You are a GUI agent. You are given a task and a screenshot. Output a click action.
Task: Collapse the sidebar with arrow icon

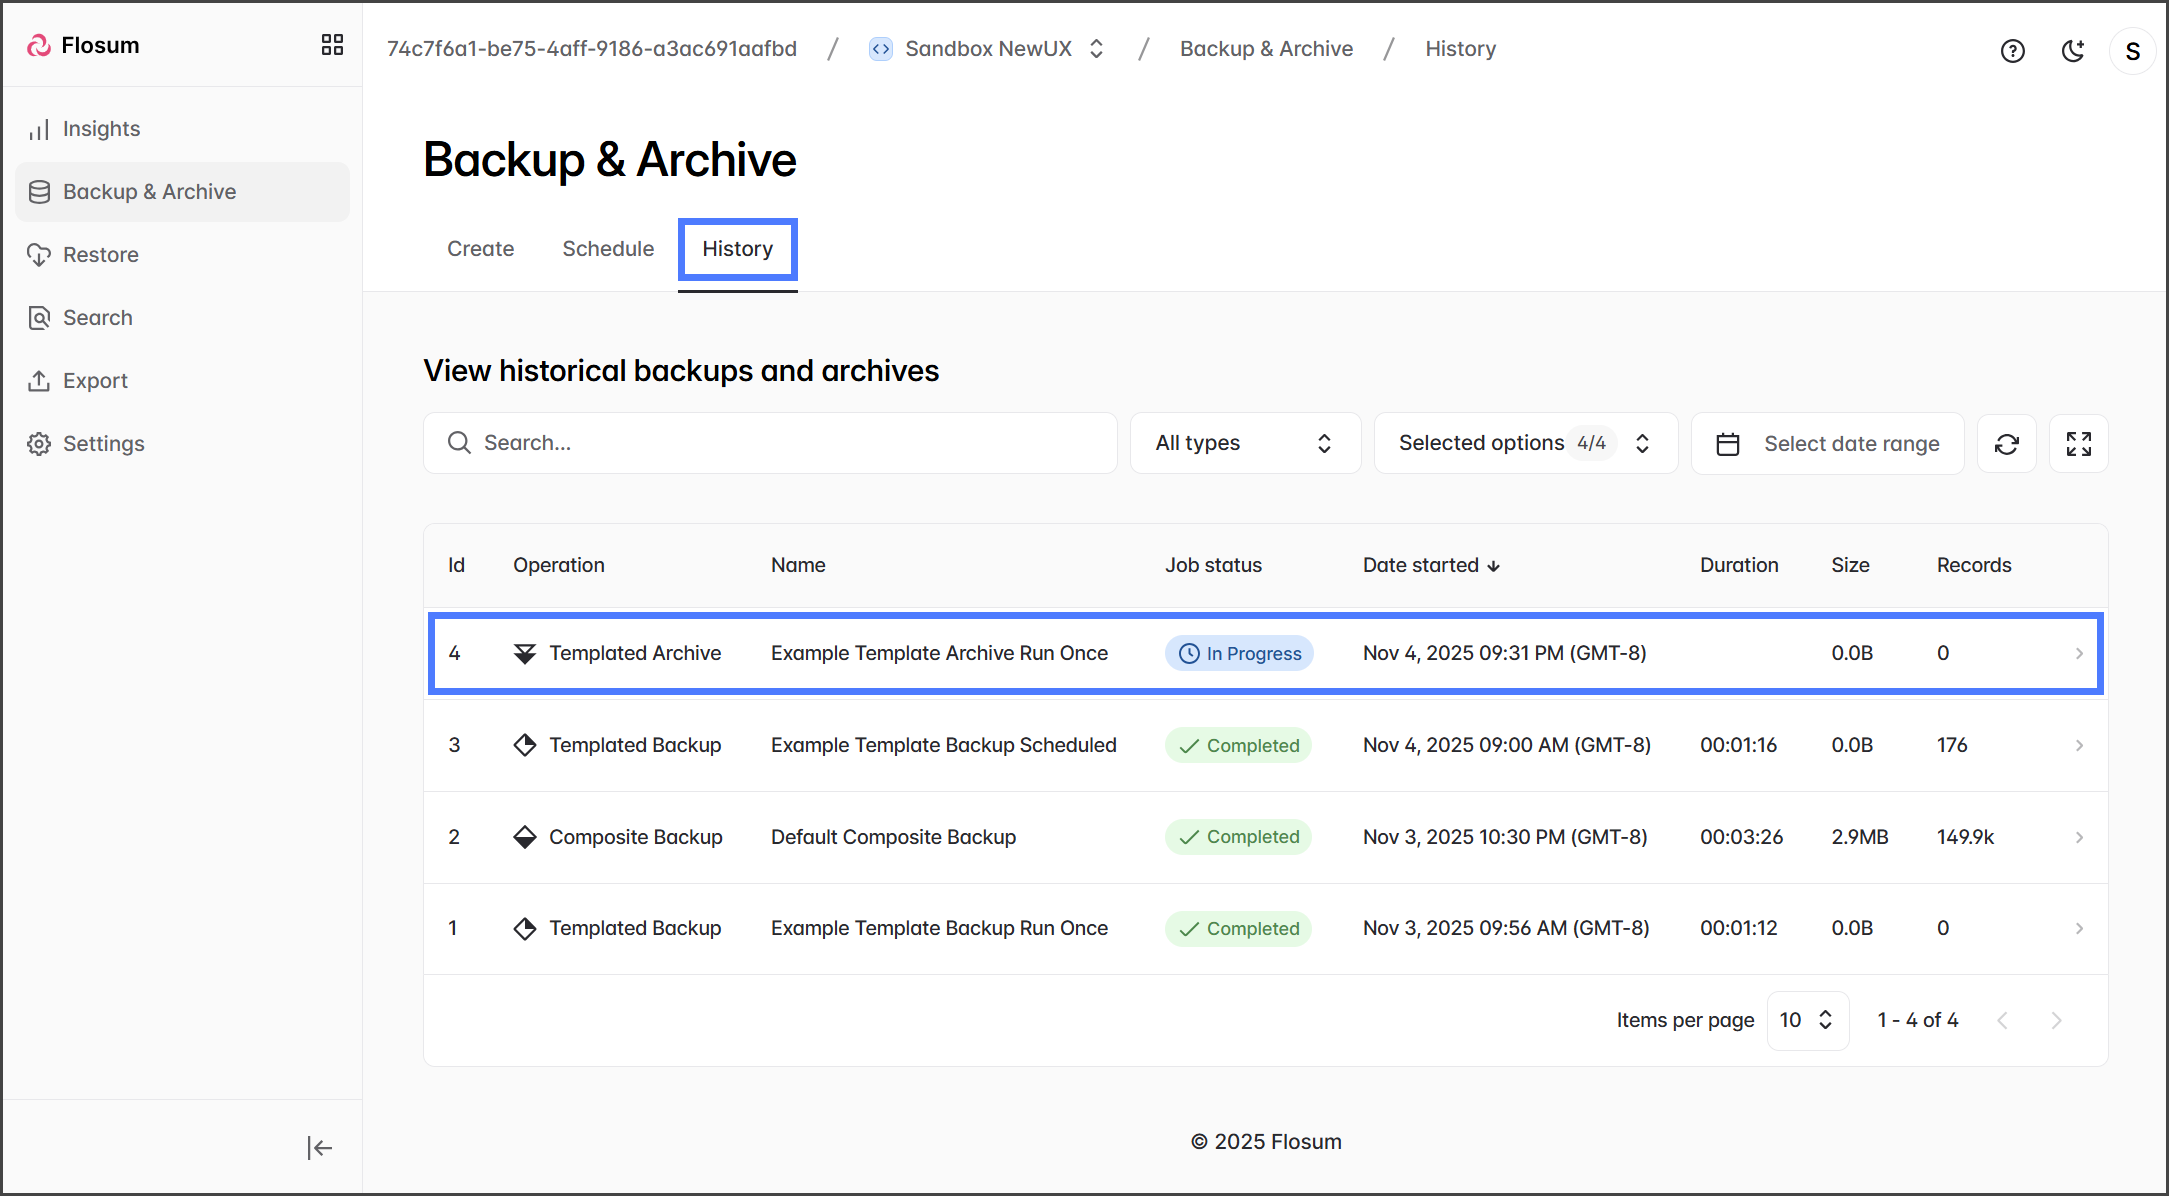319,1147
